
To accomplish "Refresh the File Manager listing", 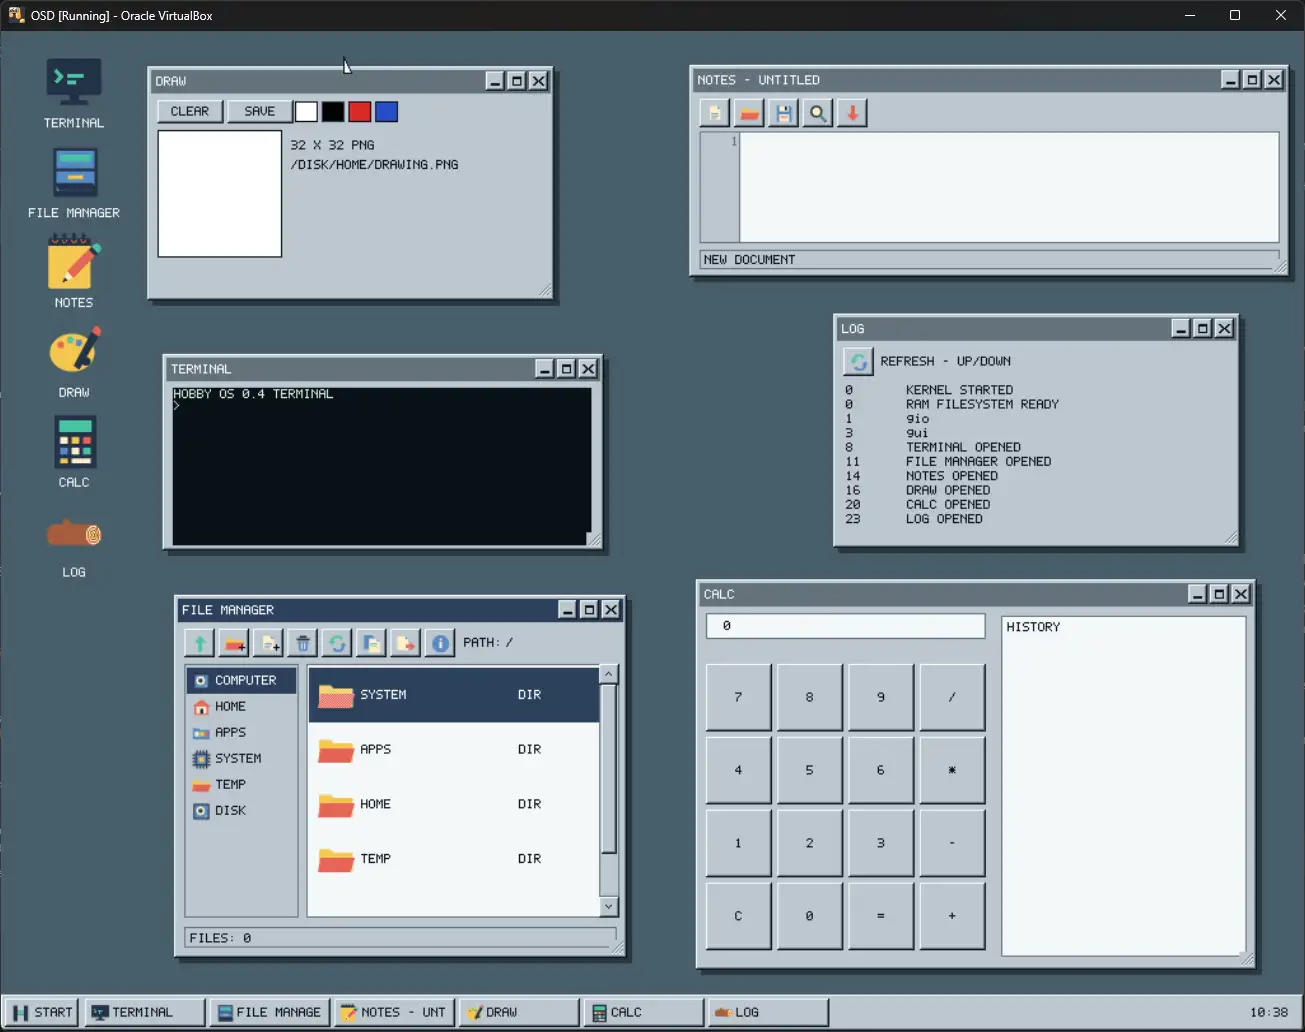I will click(x=337, y=643).
